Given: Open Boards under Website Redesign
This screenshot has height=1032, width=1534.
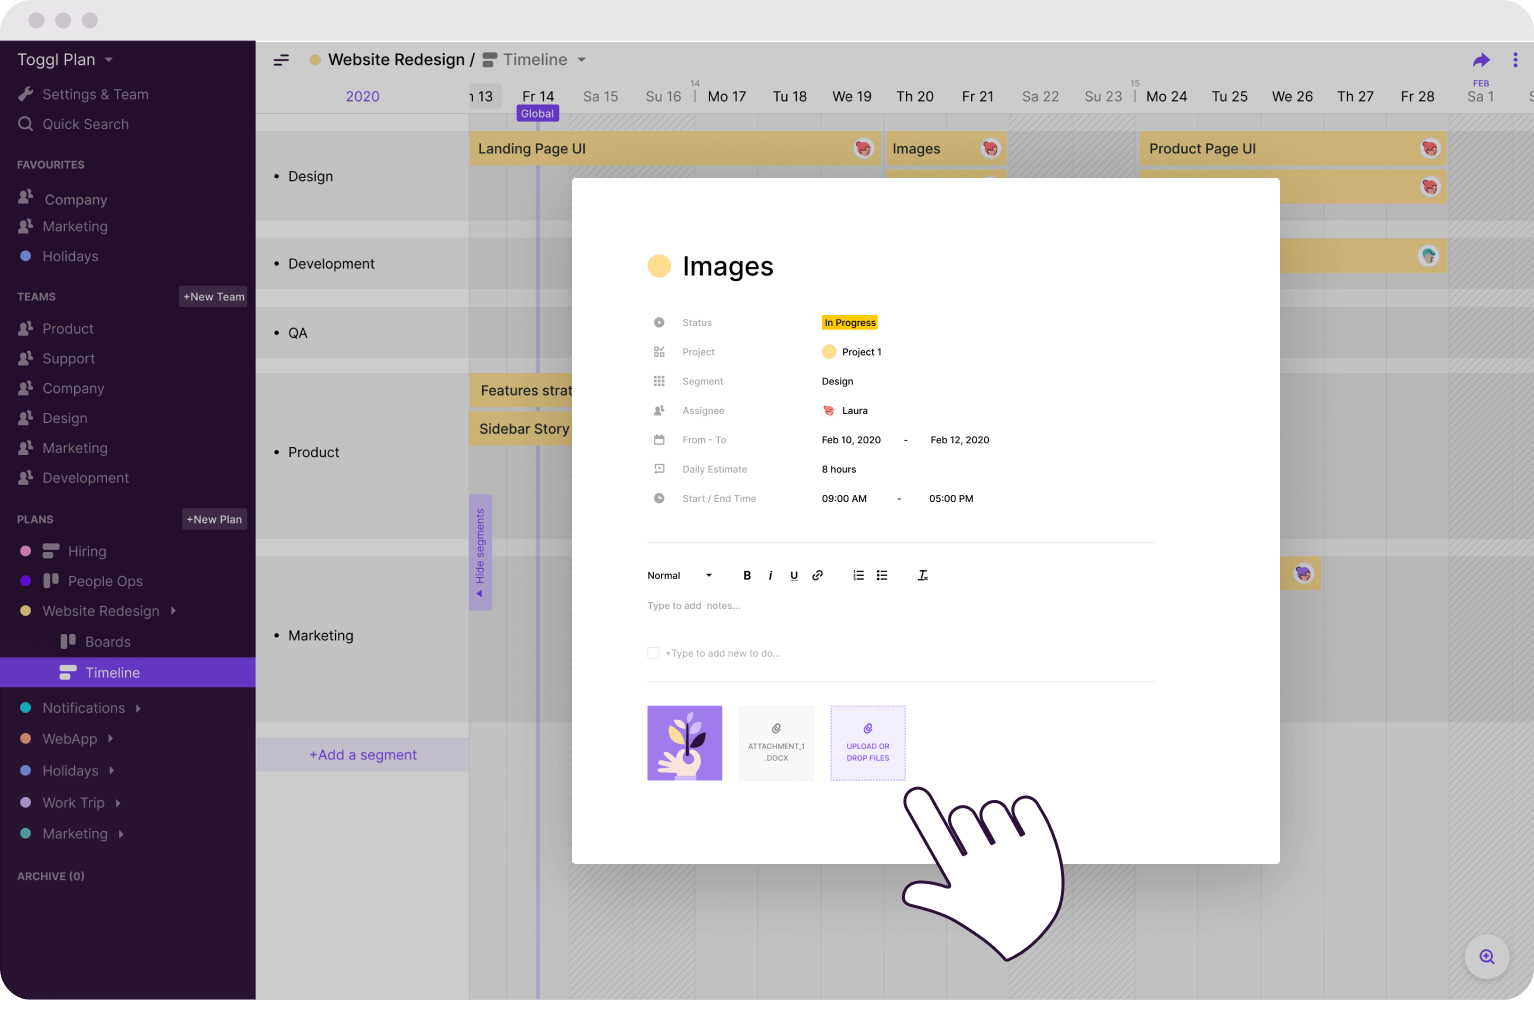Looking at the screenshot, I should coord(107,642).
